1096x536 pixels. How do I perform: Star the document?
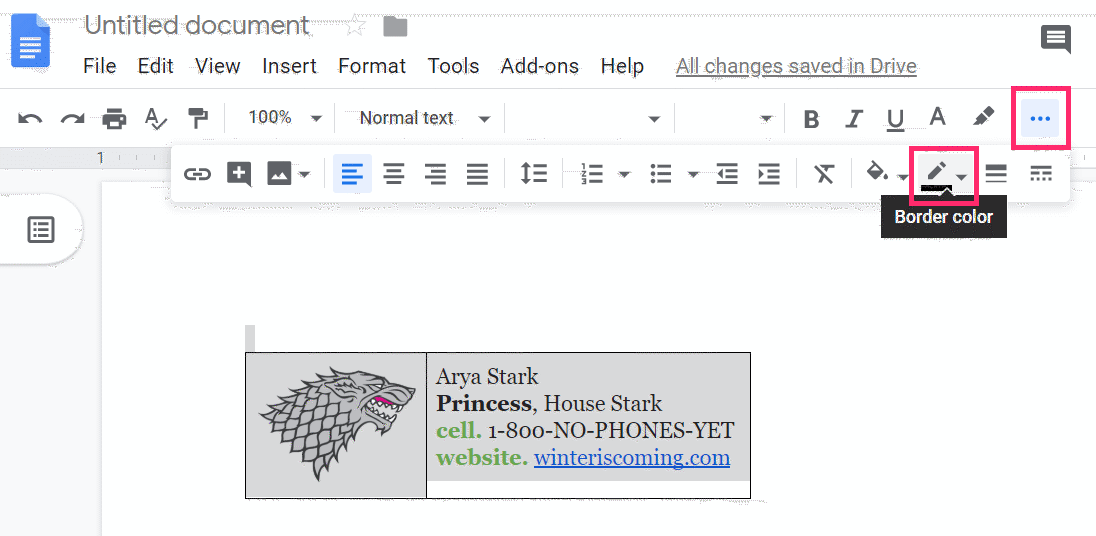355,26
